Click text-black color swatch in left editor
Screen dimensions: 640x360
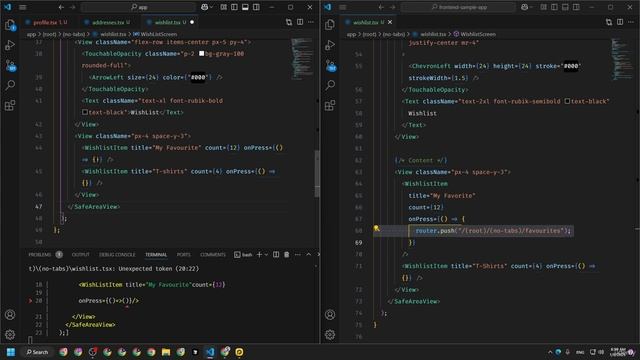[85, 112]
